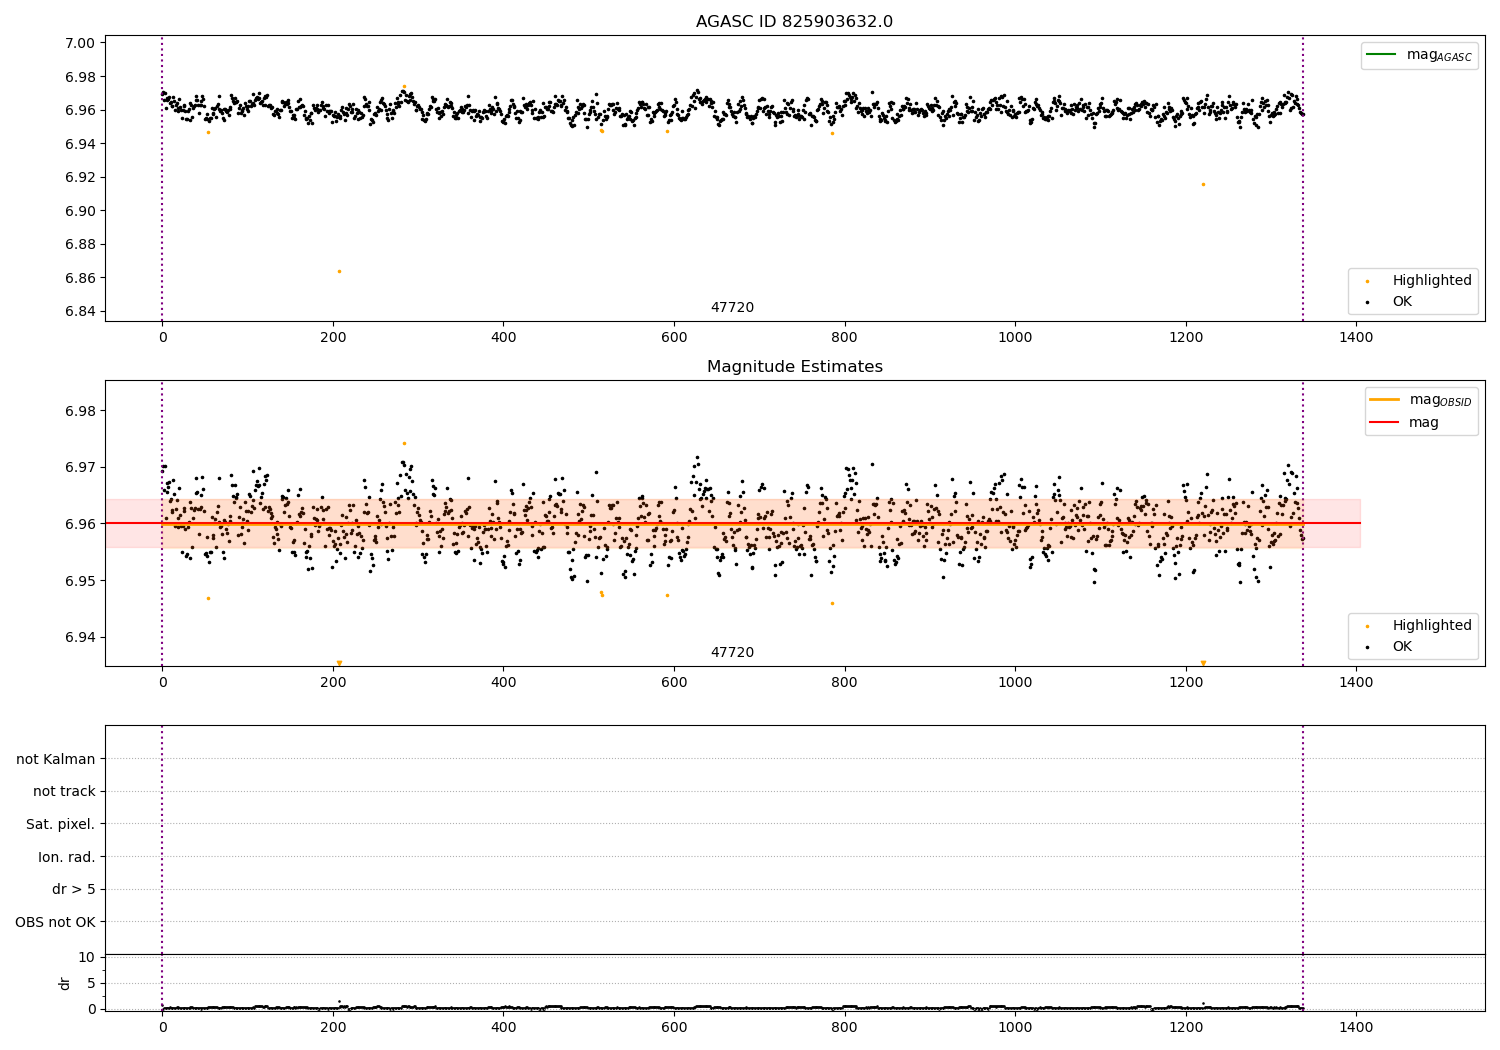The width and height of the screenshot is (1500, 1050).
Task: Click the orange mag OBSID legend line swatch
Action: pos(1384,400)
